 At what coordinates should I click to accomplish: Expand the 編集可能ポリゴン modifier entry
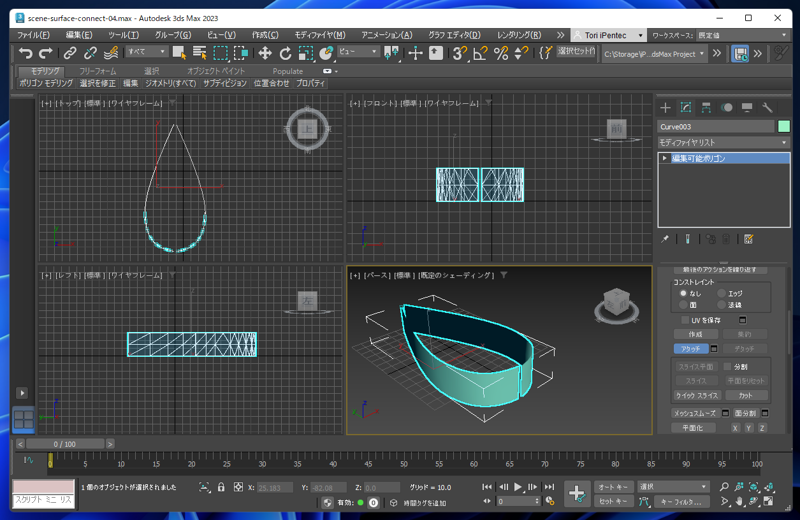pos(664,158)
